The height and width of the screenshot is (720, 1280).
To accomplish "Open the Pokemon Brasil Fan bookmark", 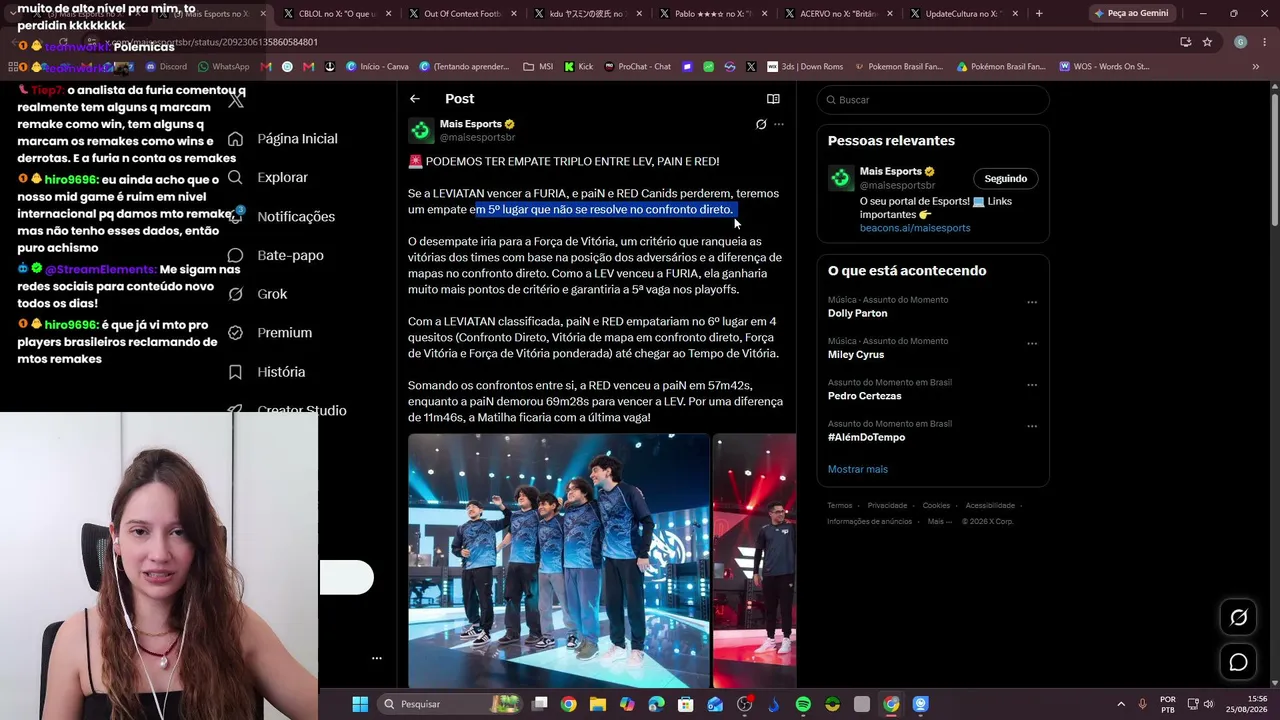I will (897, 67).
